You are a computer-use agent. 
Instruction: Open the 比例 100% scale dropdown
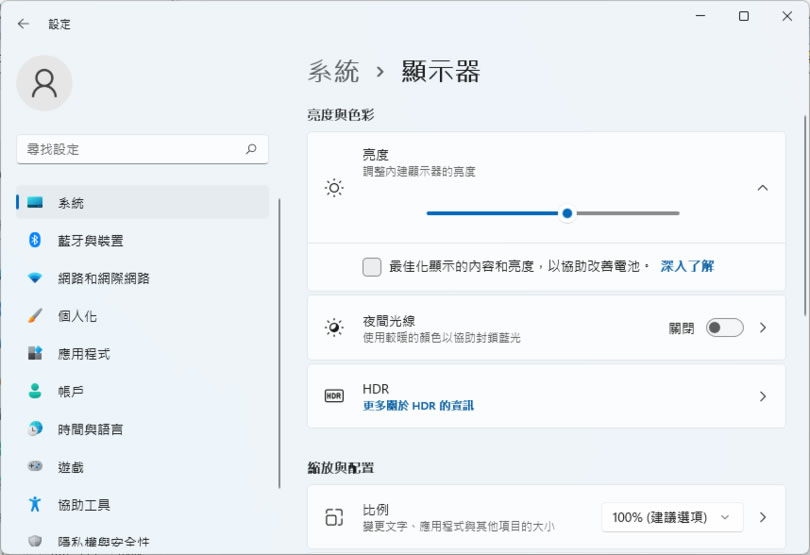click(x=672, y=517)
